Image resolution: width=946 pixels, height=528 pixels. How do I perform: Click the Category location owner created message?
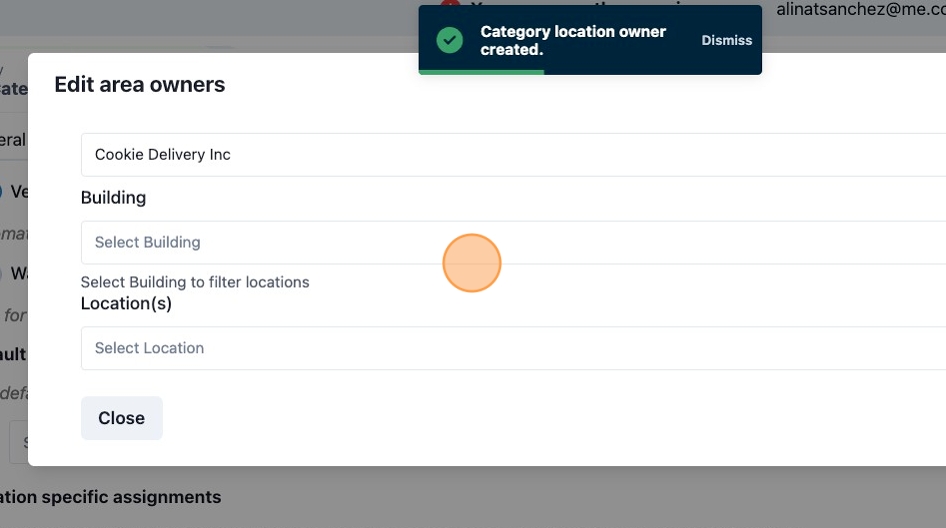(573, 40)
